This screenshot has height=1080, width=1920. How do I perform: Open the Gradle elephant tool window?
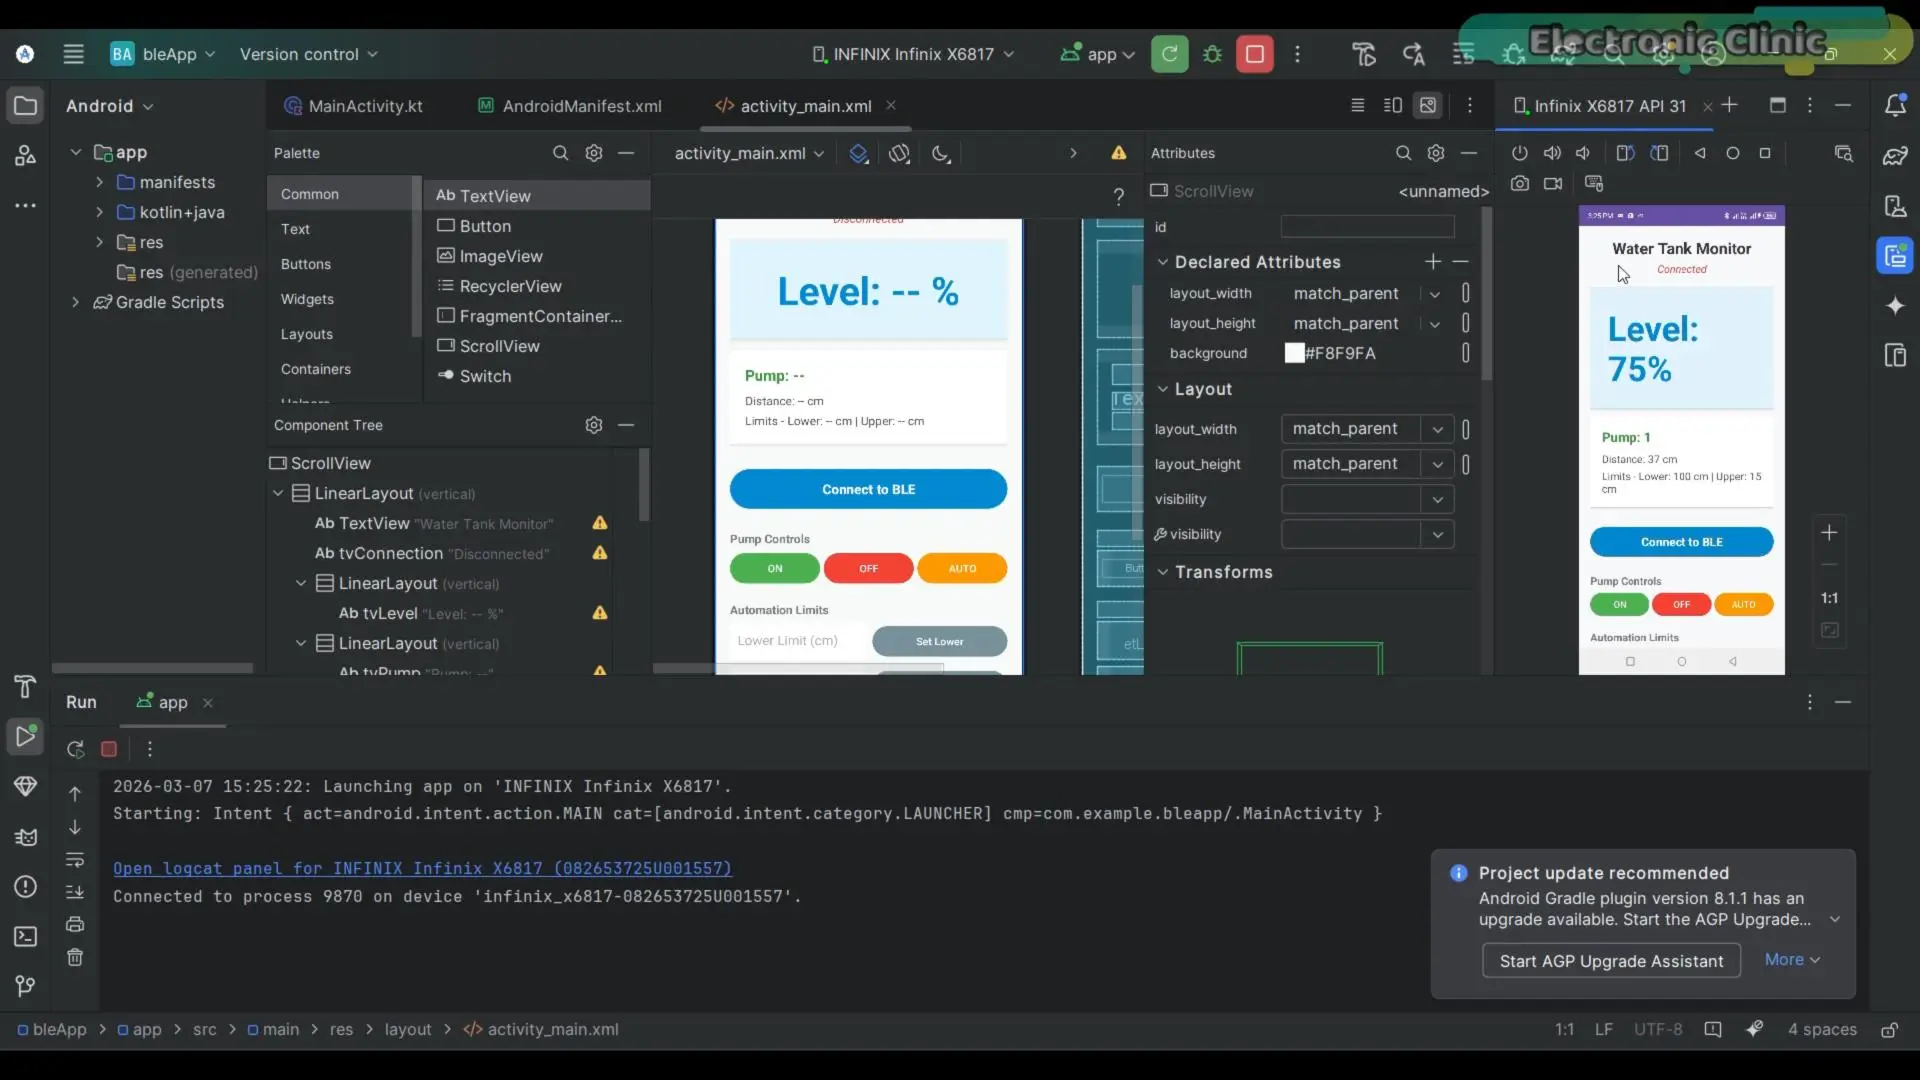(x=1895, y=156)
